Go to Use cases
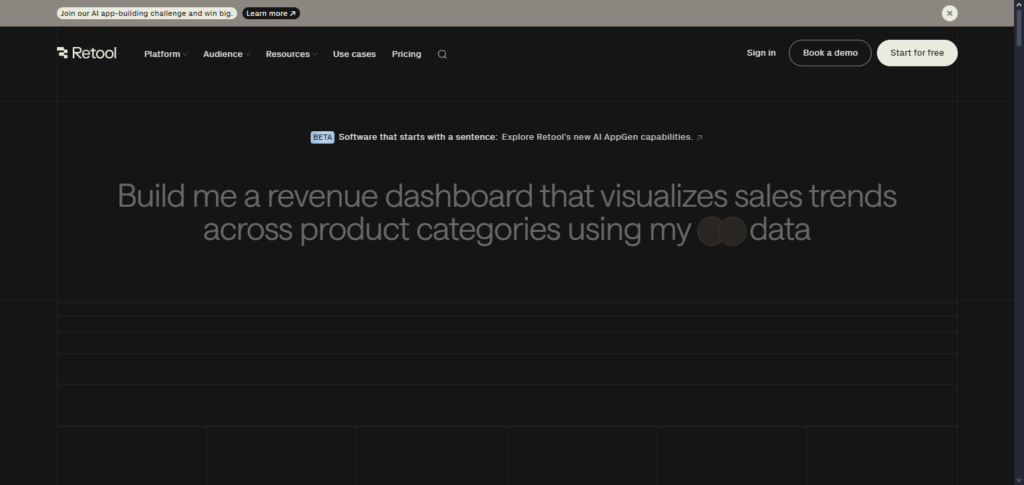 (354, 54)
